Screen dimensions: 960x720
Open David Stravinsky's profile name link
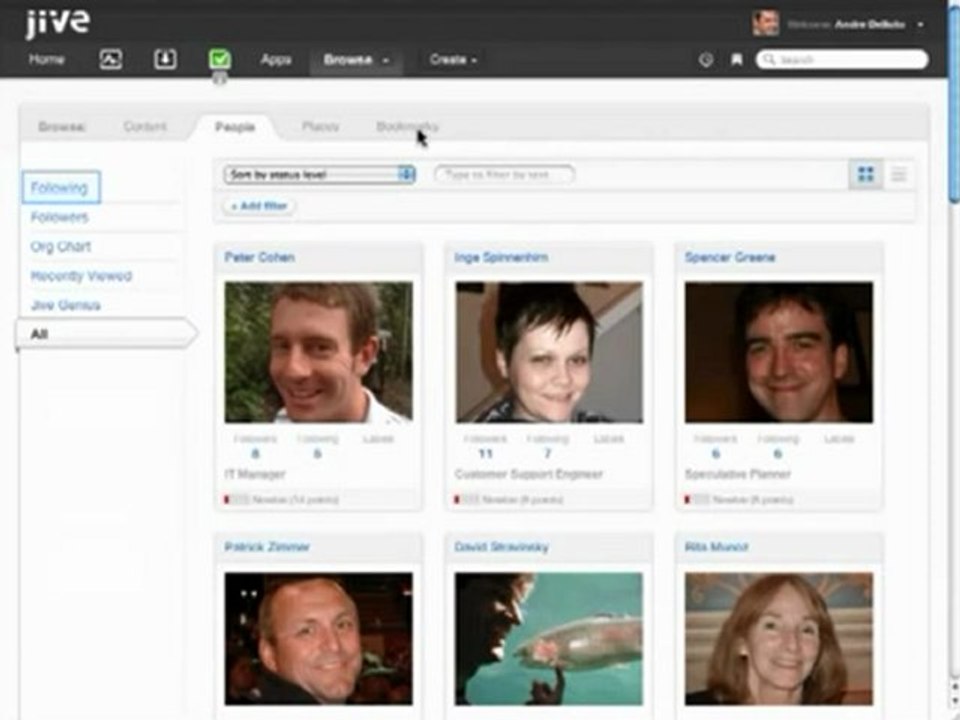(x=501, y=547)
